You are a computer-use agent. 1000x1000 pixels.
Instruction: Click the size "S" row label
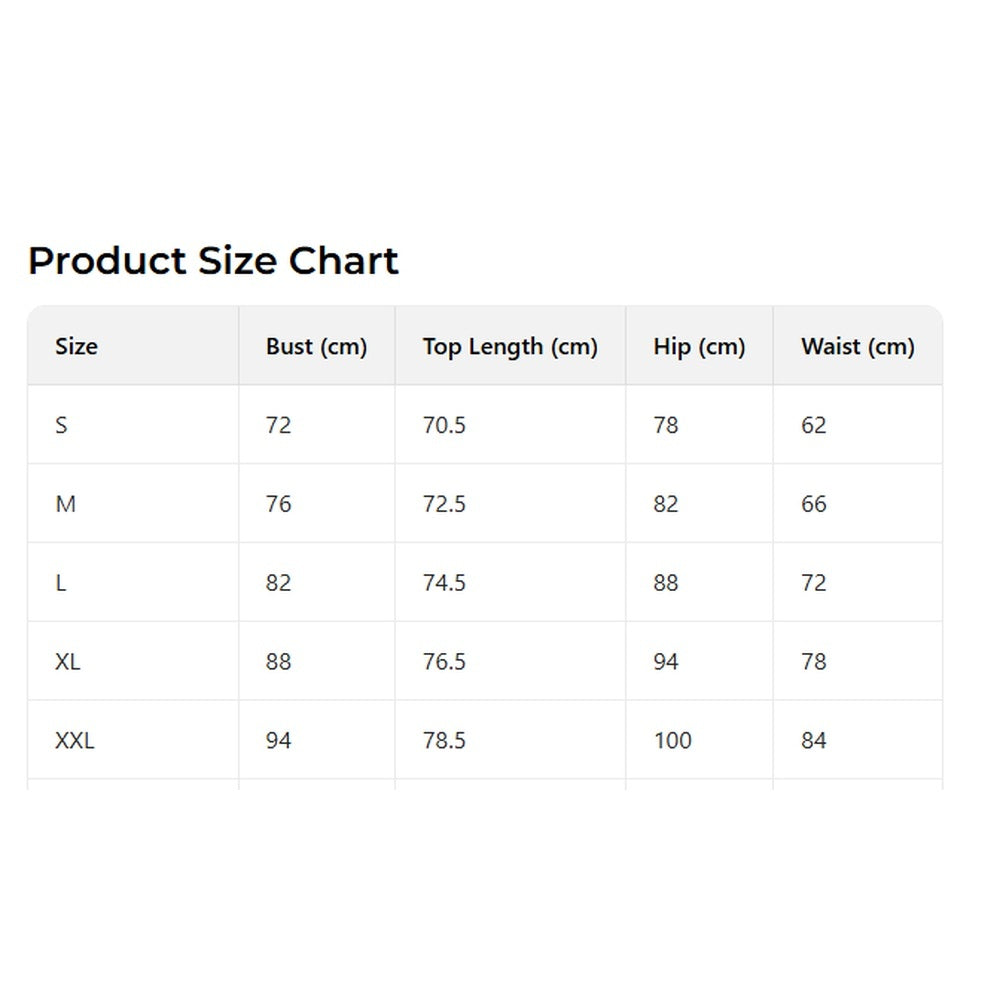62,425
